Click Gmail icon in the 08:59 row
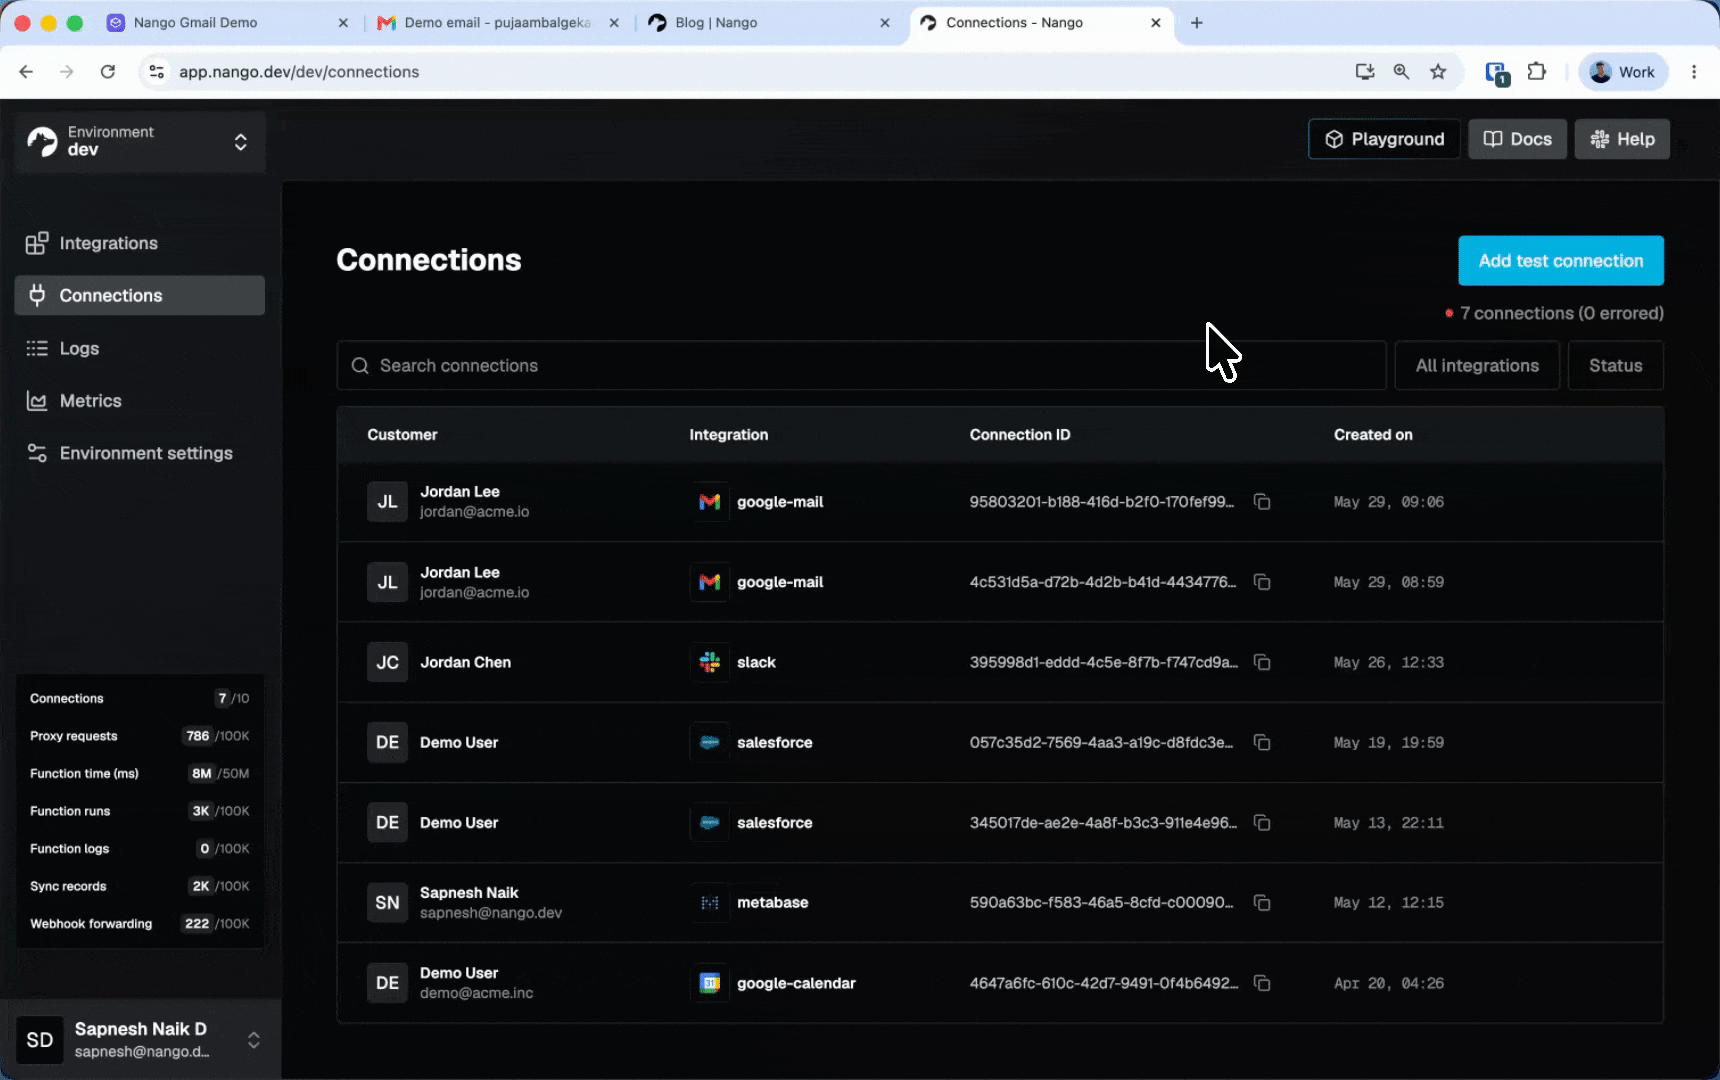Viewport: 1720px width, 1080px height. coord(710,582)
